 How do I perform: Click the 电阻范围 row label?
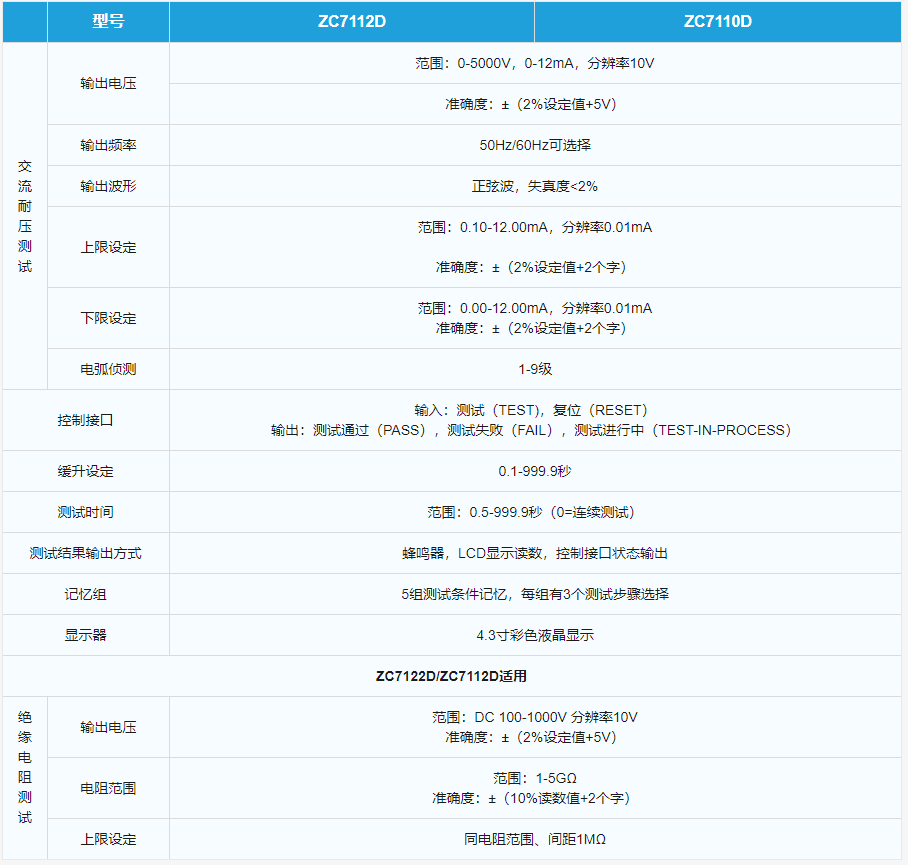click(x=107, y=788)
